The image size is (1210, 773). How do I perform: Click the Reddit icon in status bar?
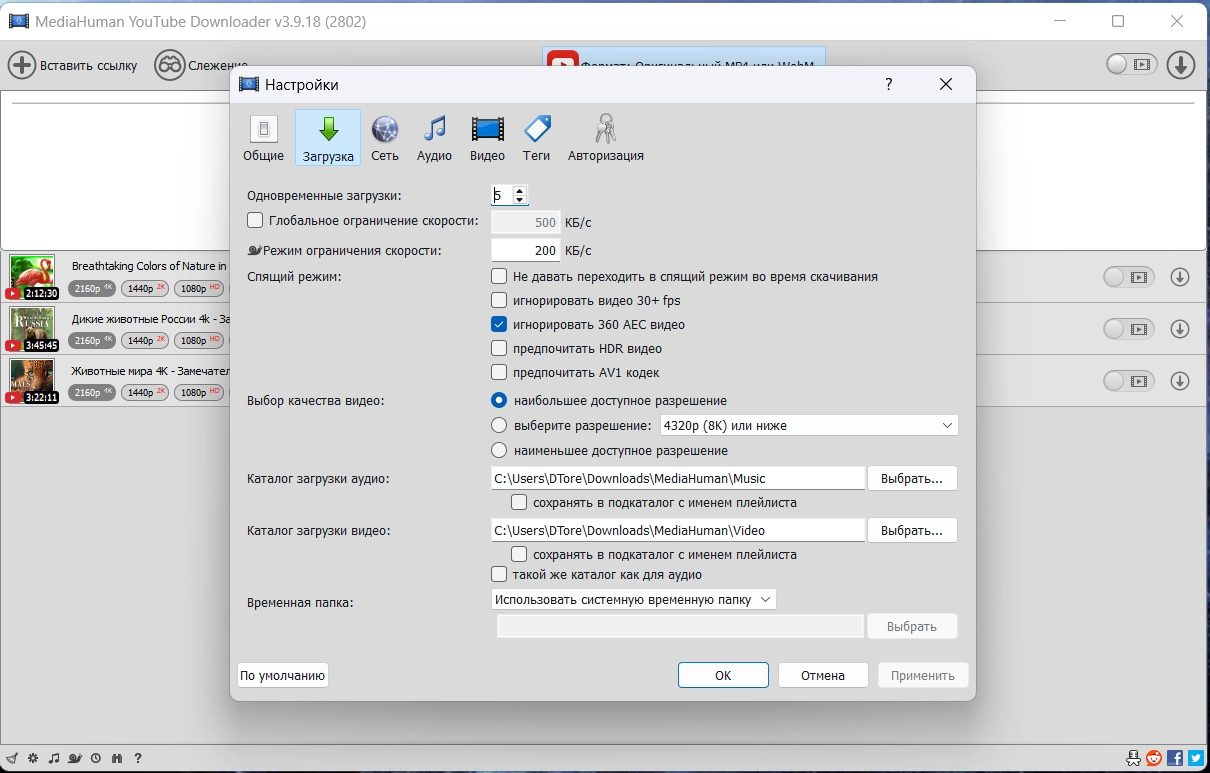point(1154,758)
